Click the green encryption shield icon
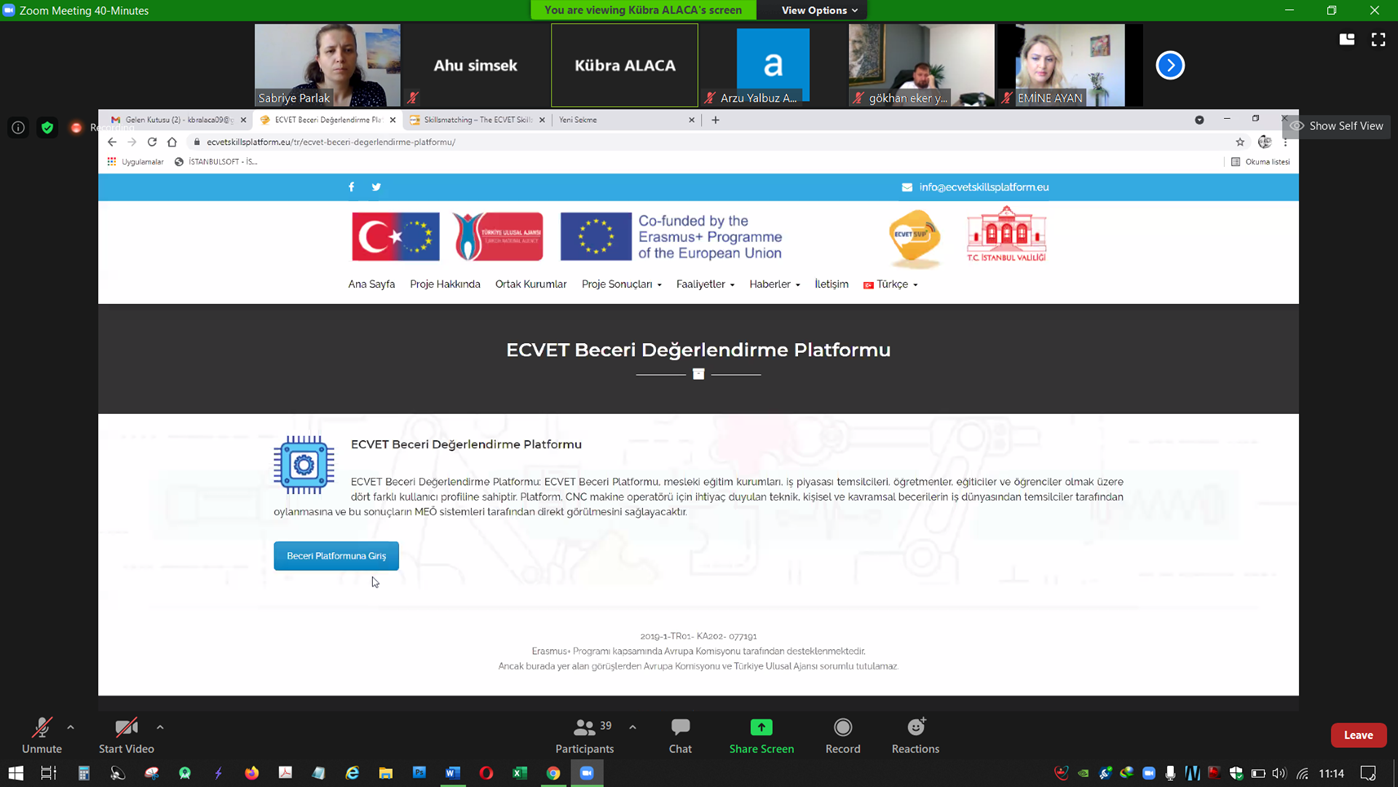Screen dimensions: 1398x787 (47, 127)
